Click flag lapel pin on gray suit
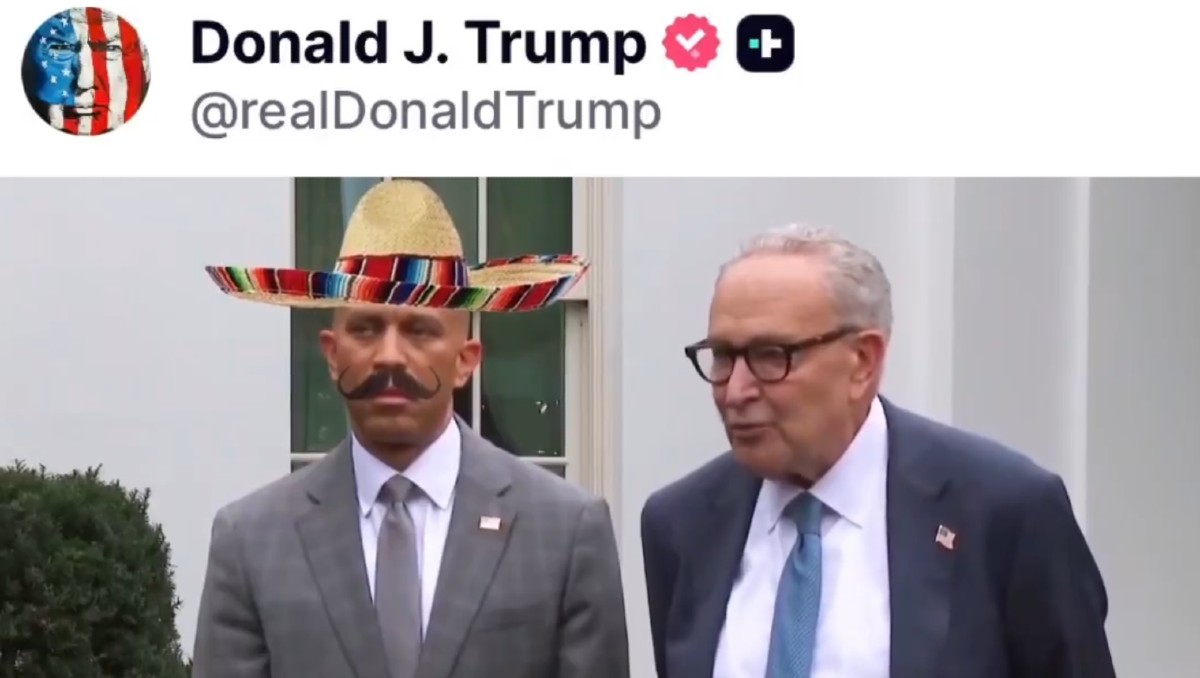The image size is (1200, 678). click(490, 522)
